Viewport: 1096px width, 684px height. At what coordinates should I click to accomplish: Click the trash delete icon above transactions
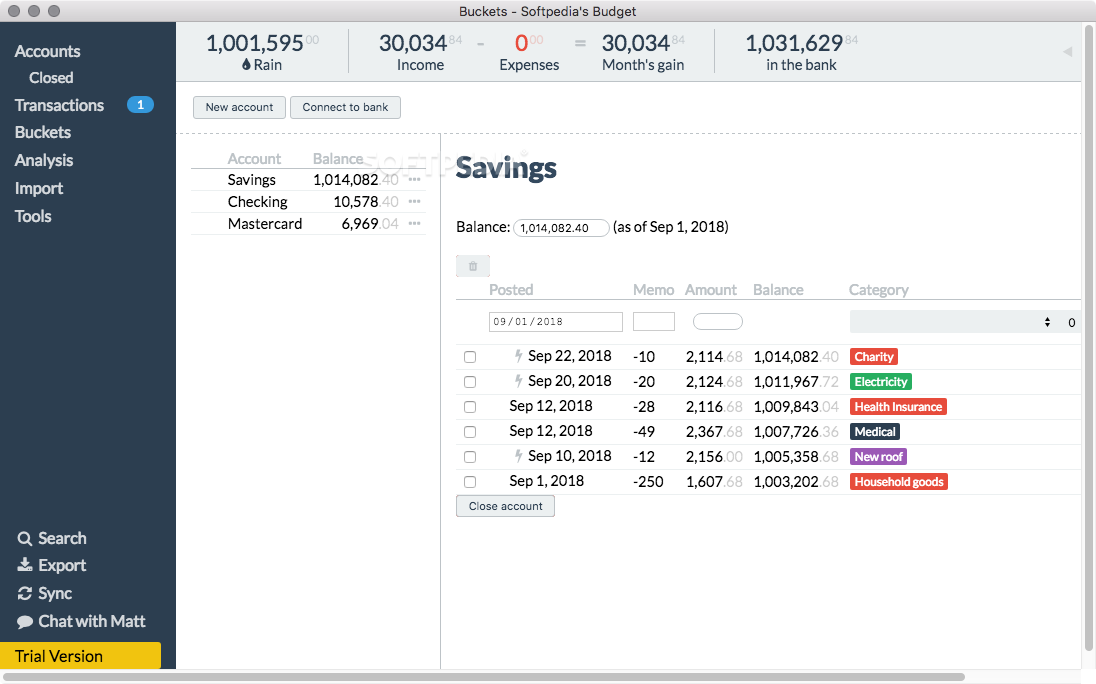[x=473, y=266]
